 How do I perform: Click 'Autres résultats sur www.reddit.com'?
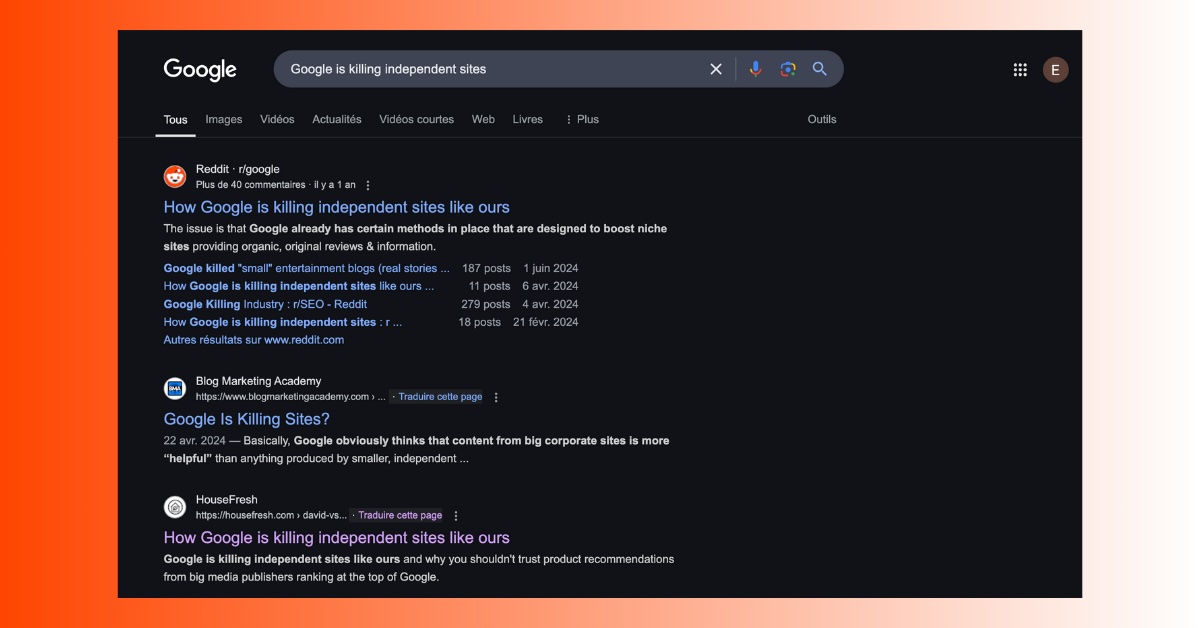pos(254,340)
